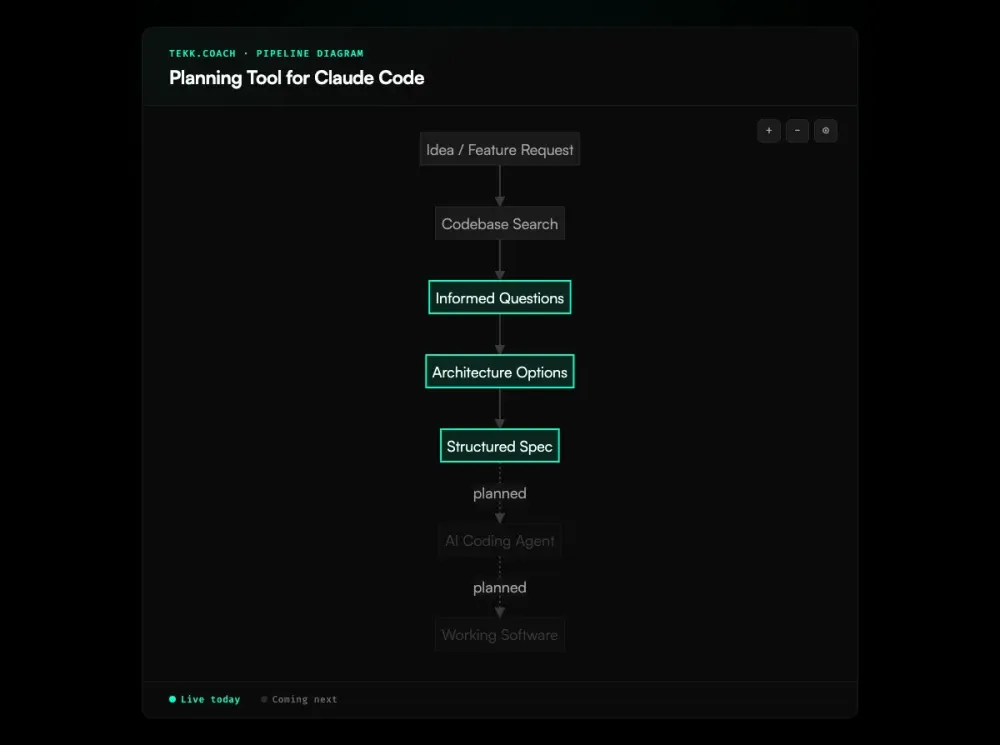Open the PIPELINE DIAGRAM header link
The height and width of the screenshot is (745, 1000).
[310, 53]
